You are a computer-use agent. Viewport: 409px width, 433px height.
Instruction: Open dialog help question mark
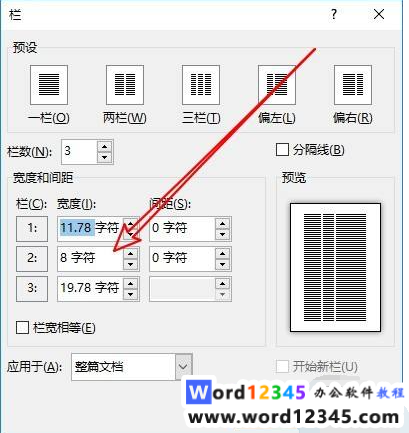coord(334,14)
